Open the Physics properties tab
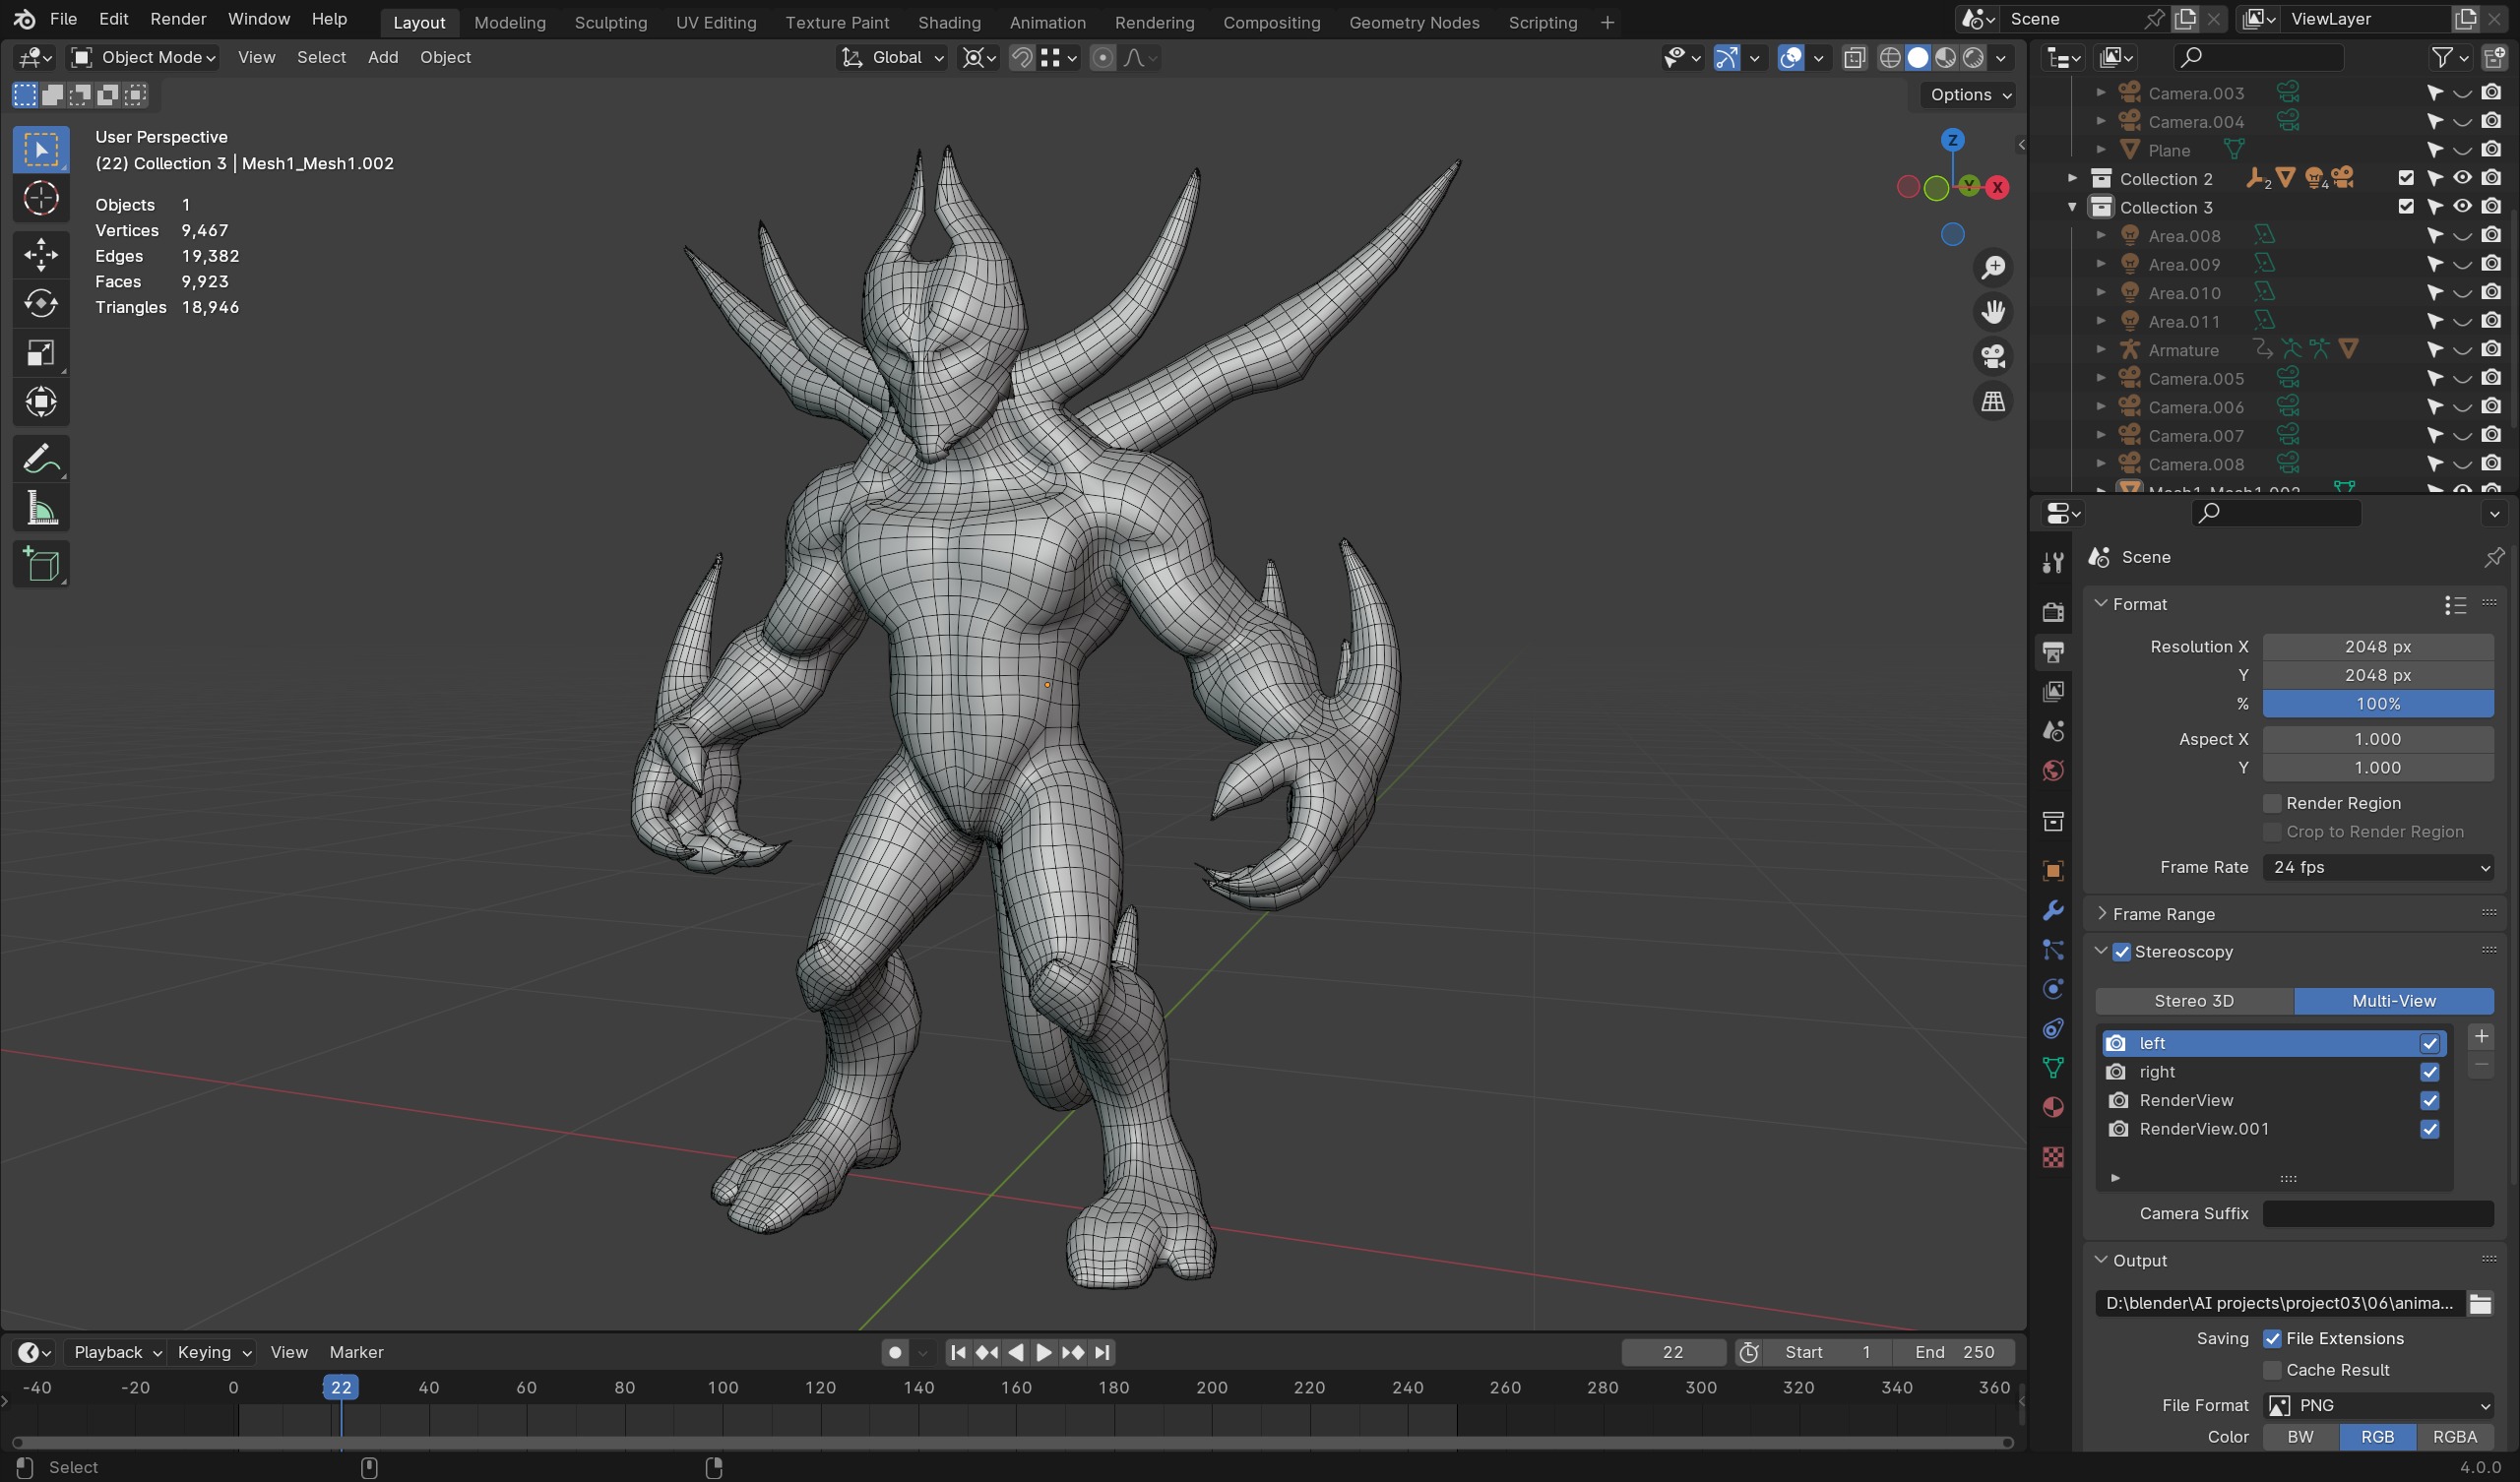2520x1482 pixels. click(x=2053, y=989)
